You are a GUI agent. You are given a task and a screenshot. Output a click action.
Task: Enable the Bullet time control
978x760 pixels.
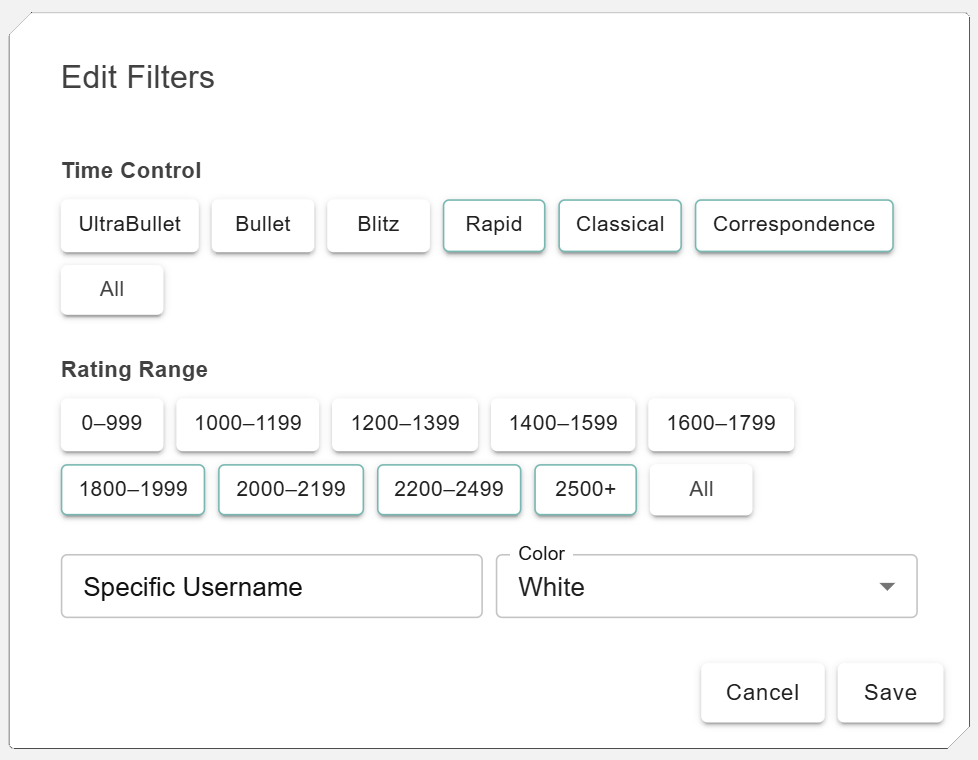point(263,225)
